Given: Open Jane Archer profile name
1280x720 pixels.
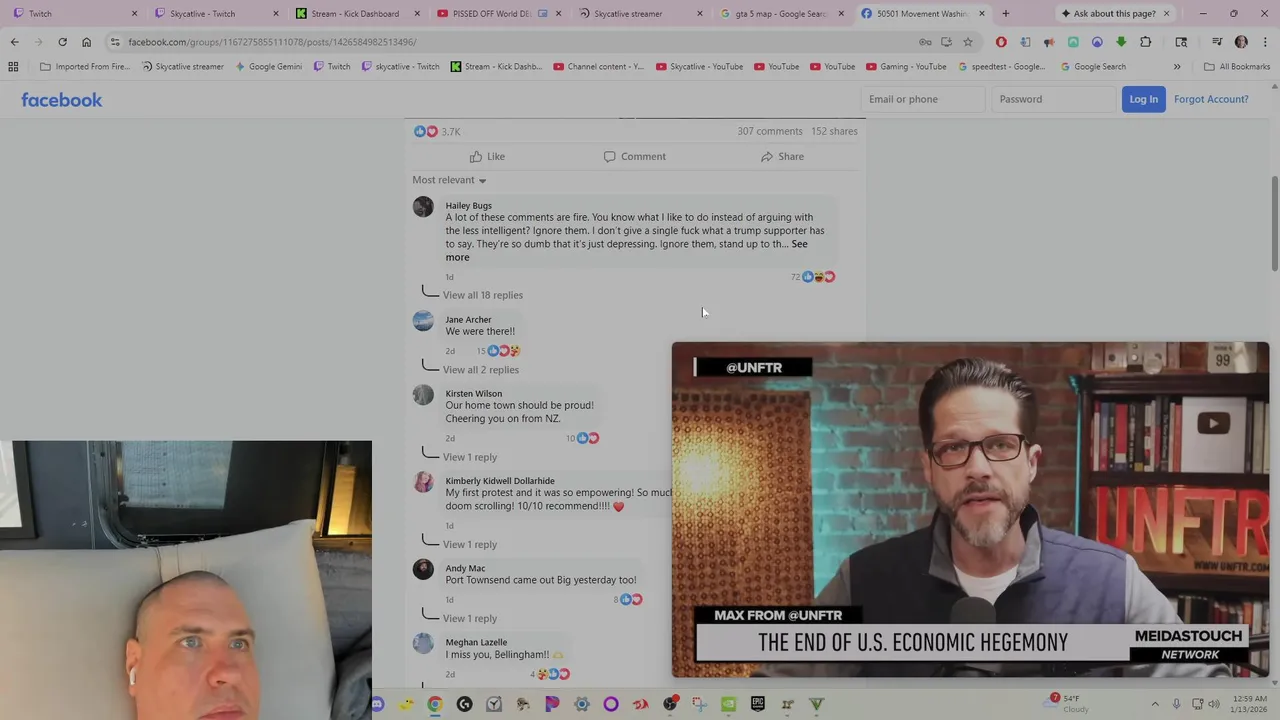Looking at the screenshot, I should tap(469, 319).
